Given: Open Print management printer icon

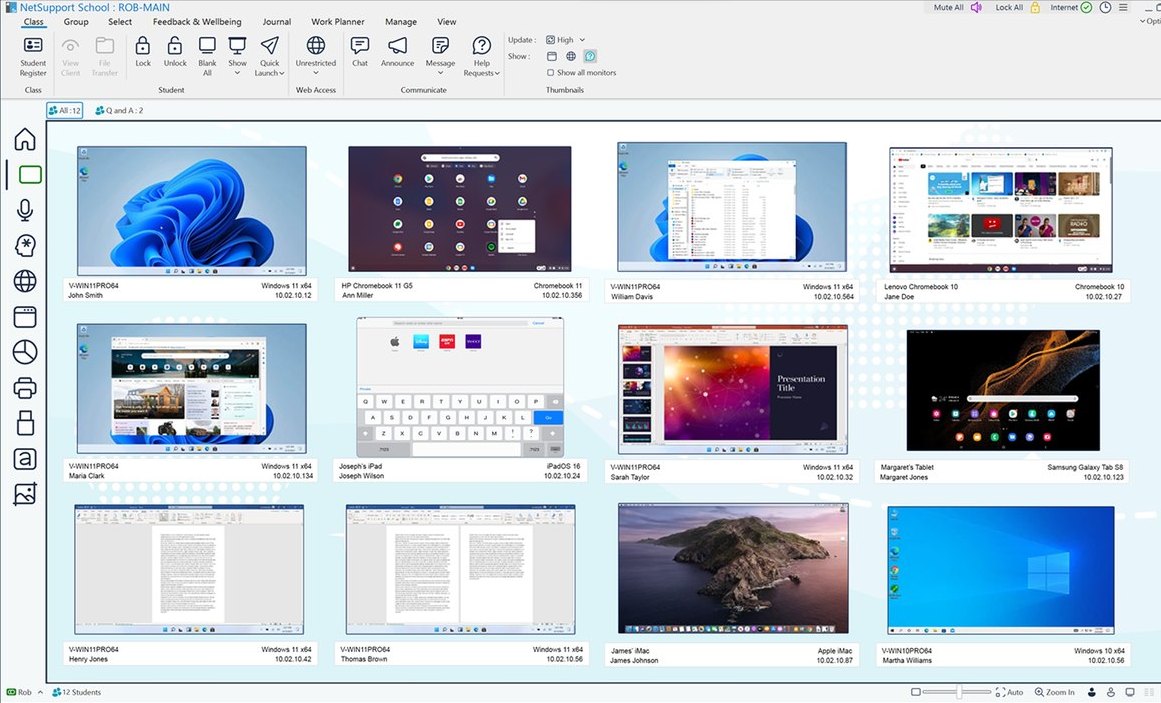Looking at the screenshot, I should [x=25, y=387].
